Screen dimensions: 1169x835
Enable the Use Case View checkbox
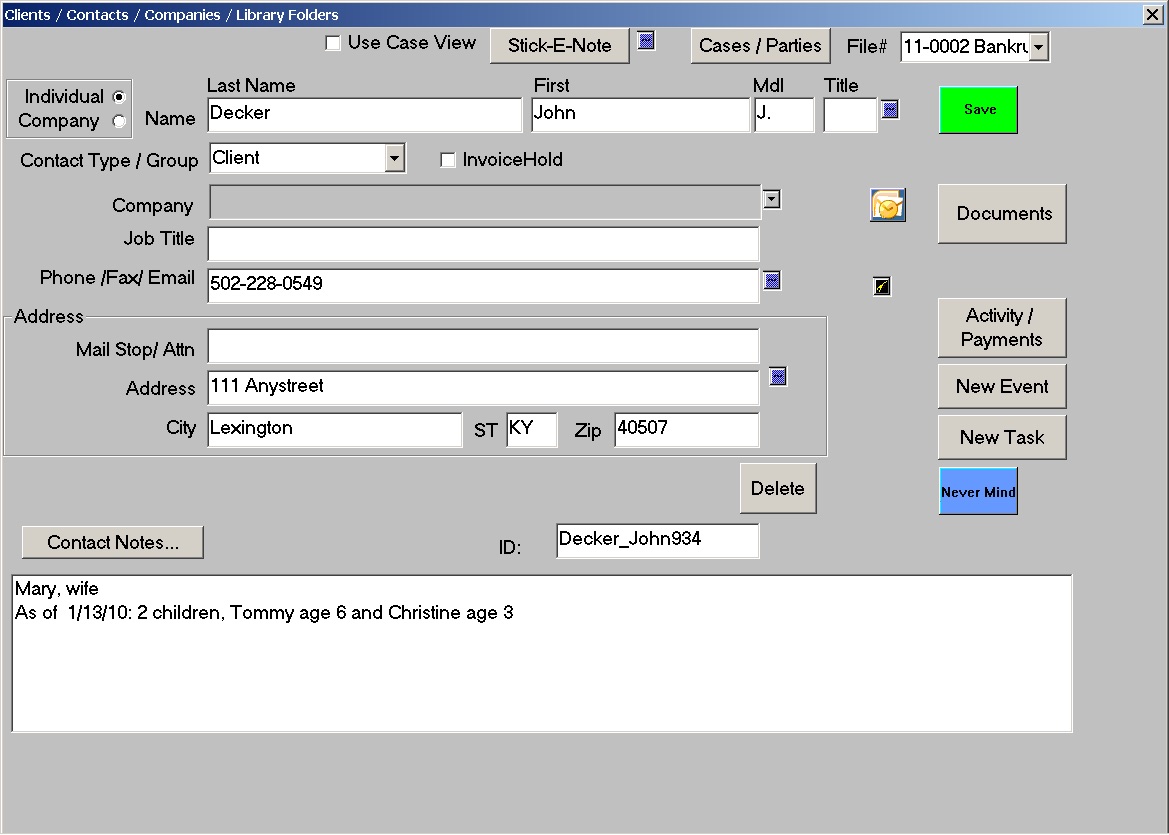coord(333,43)
